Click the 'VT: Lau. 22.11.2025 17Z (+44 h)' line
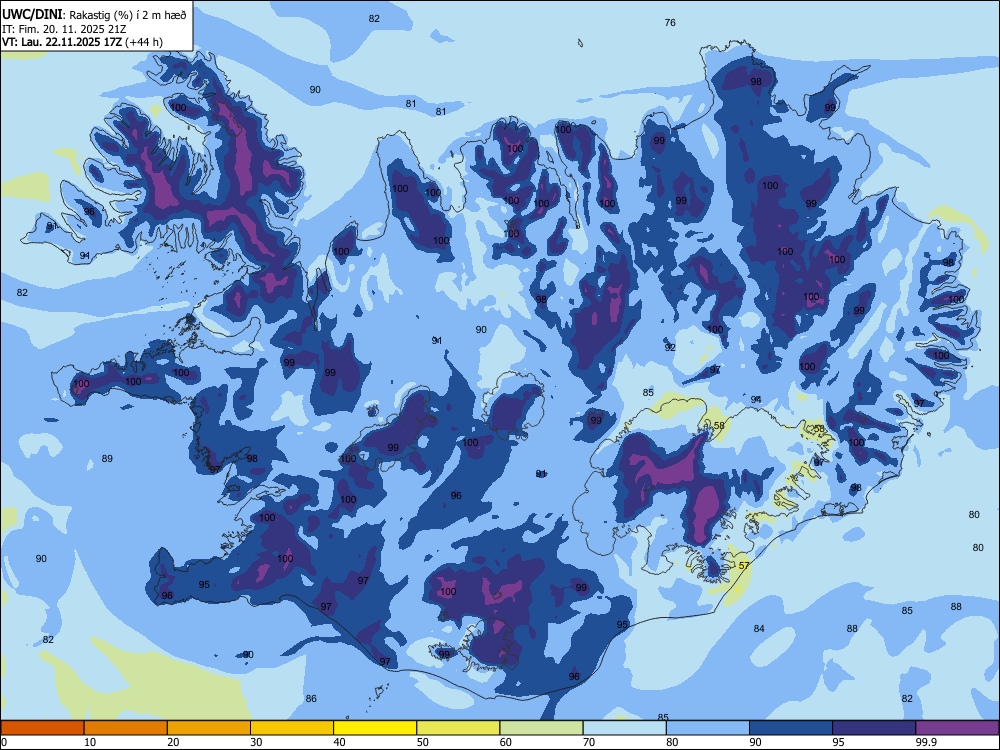Screen dimensions: 1000x750 82,42
